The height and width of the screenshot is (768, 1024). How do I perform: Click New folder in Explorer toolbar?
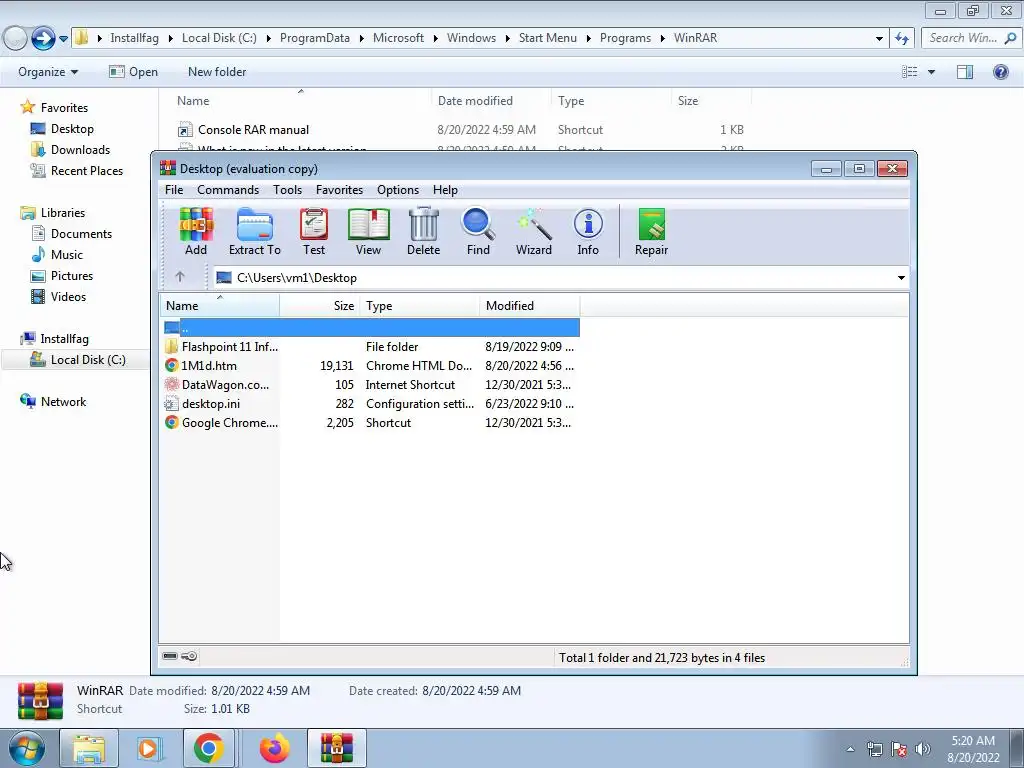point(217,72)
